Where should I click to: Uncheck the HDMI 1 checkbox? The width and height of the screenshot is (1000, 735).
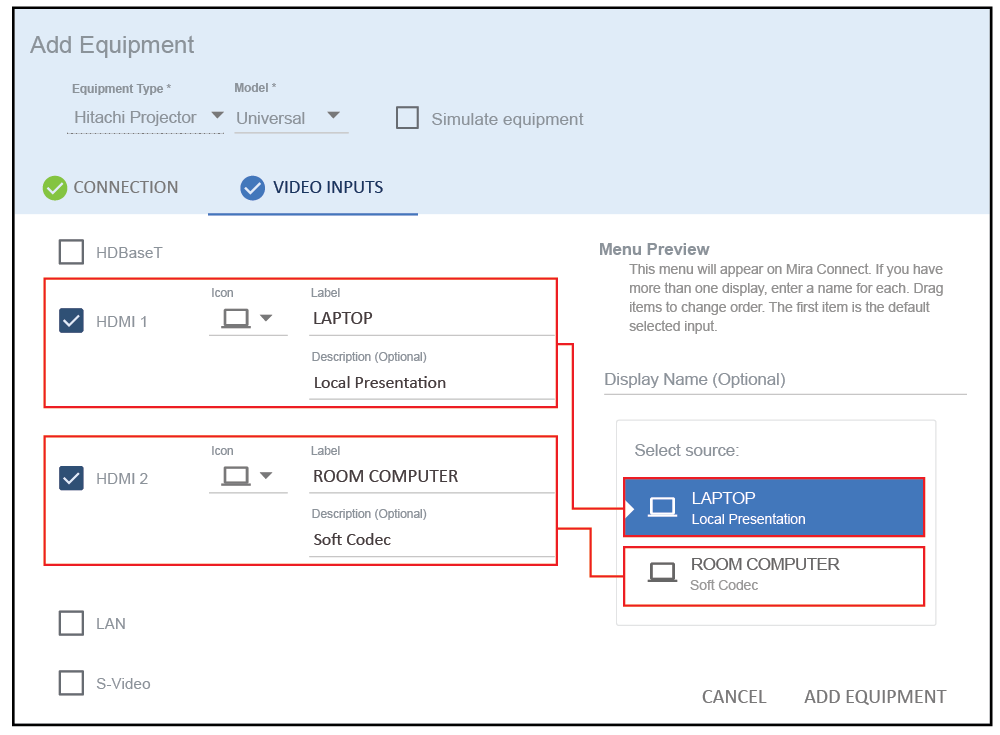point(71,321)
